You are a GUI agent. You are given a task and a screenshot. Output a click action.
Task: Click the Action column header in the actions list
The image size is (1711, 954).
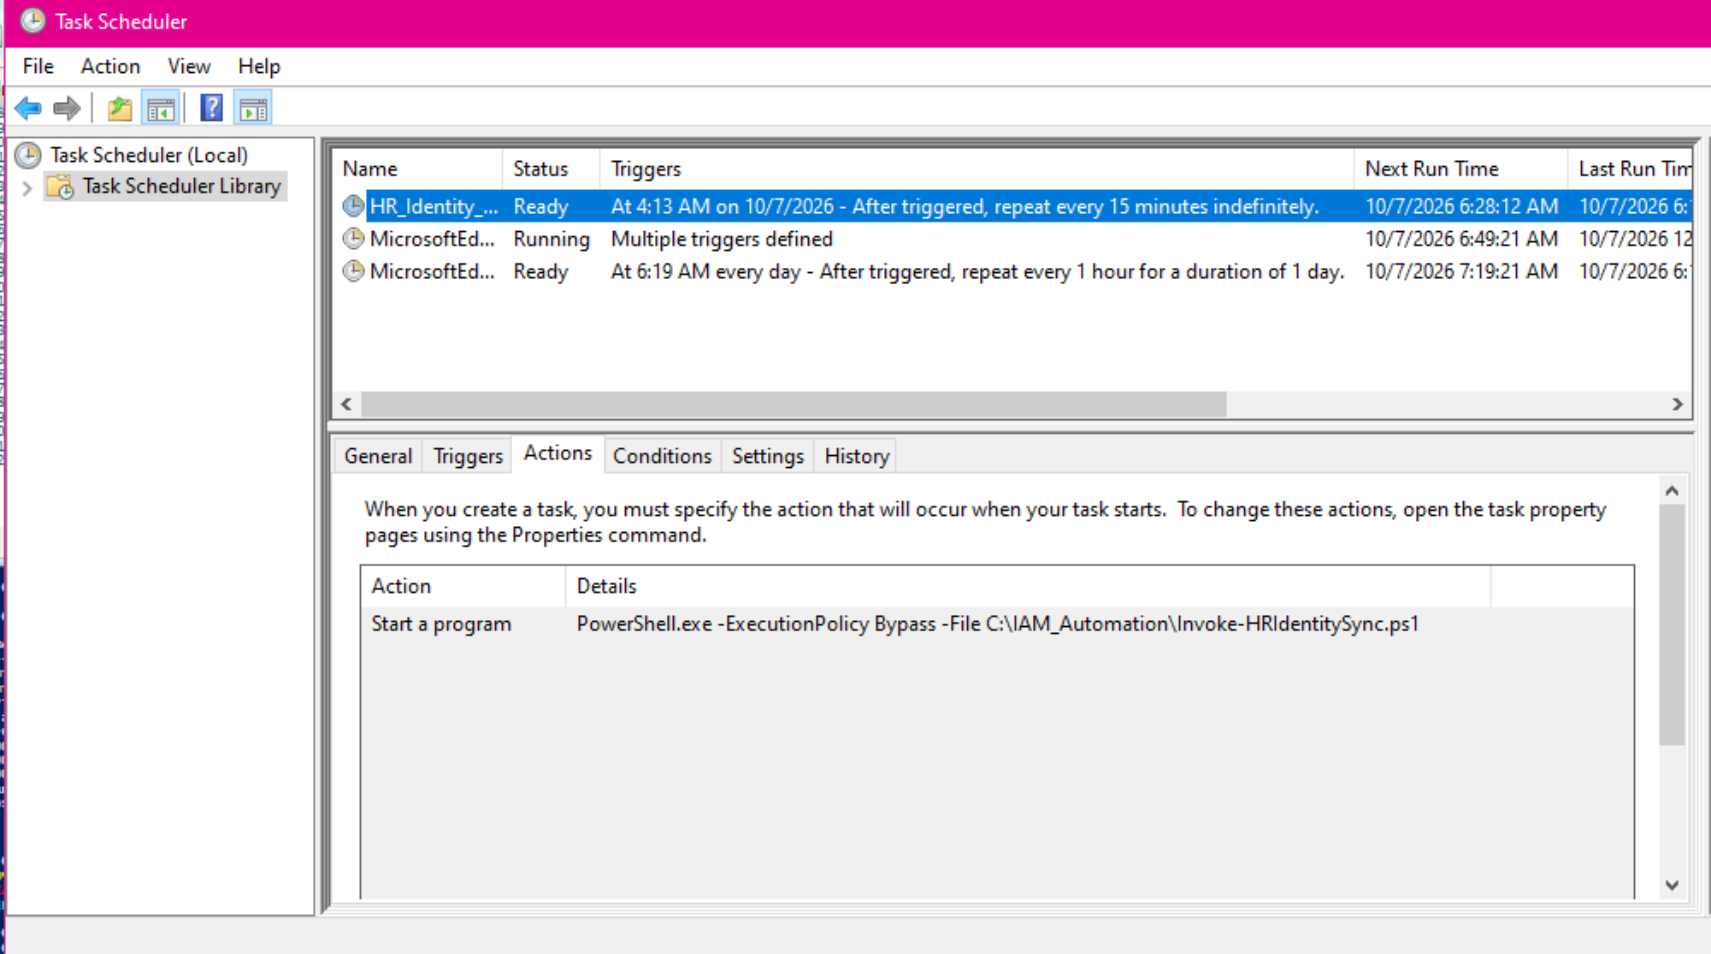(x=463, y=586)
